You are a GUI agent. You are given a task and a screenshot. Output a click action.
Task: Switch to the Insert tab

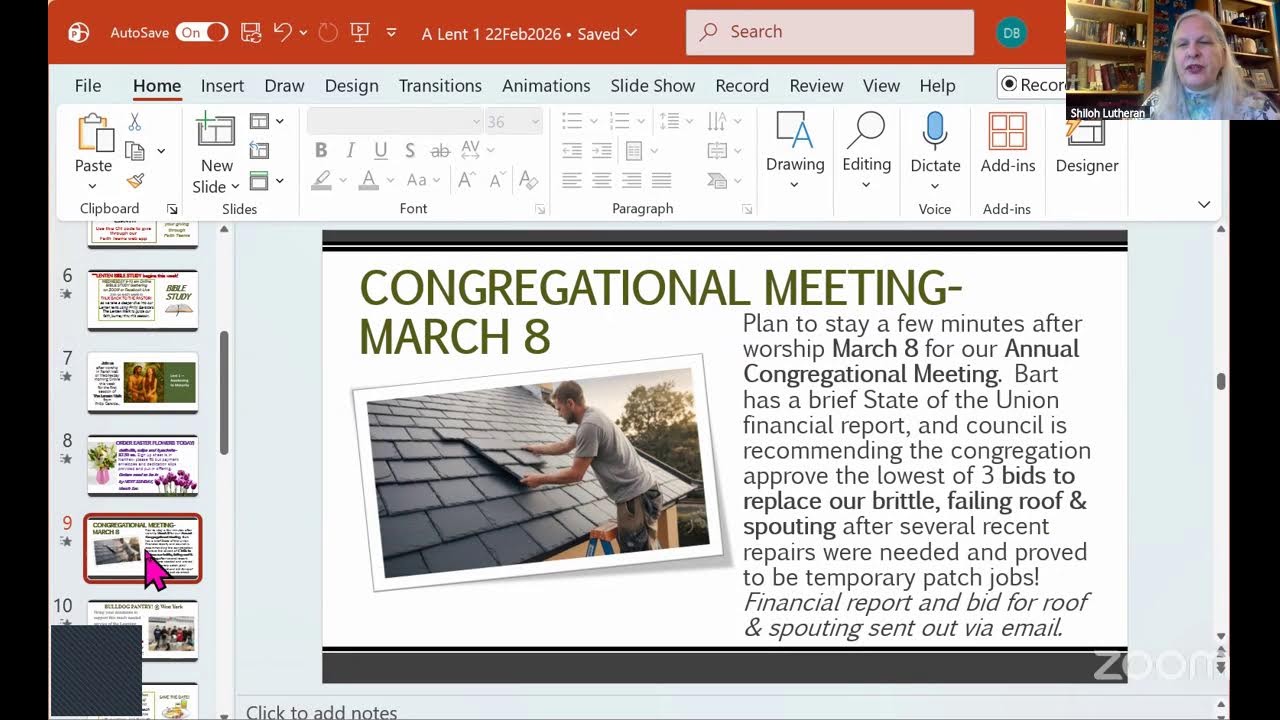pos(222,86)
